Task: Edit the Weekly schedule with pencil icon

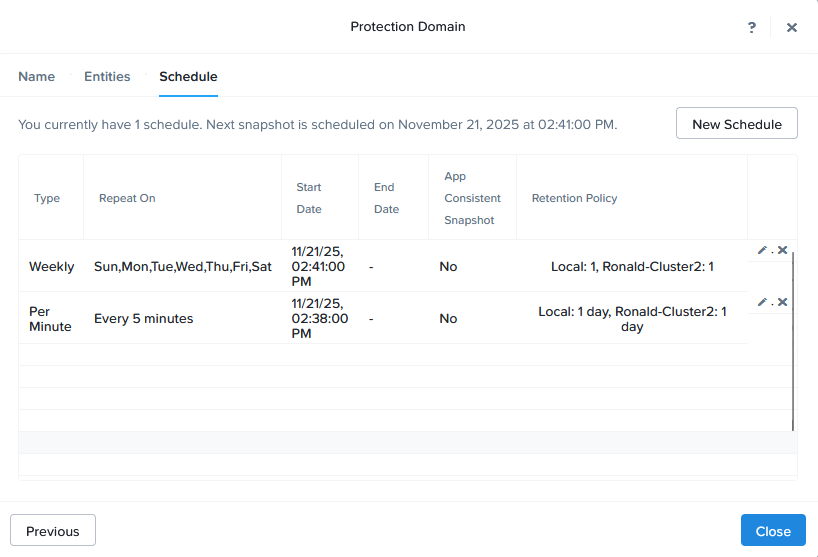Action: click(762, 250)
